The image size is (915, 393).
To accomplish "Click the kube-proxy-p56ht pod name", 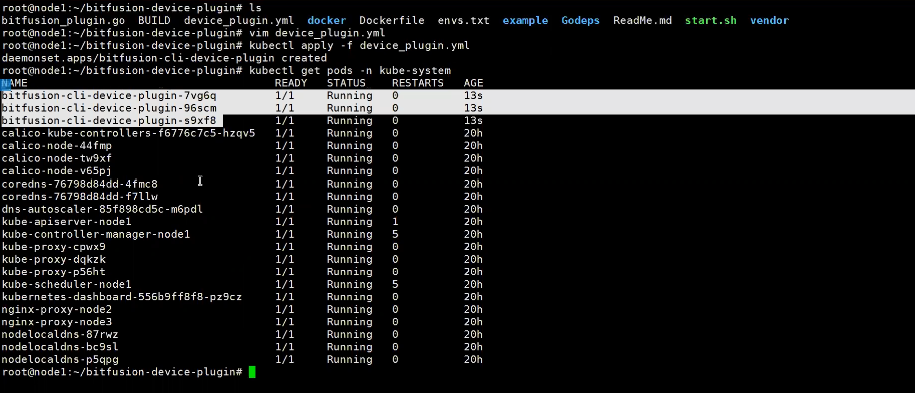I will (54, 272).
